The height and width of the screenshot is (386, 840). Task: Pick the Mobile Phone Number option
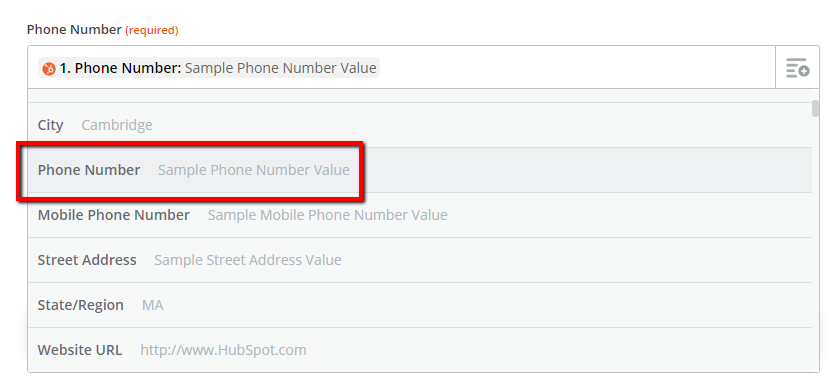click(420, 215)
